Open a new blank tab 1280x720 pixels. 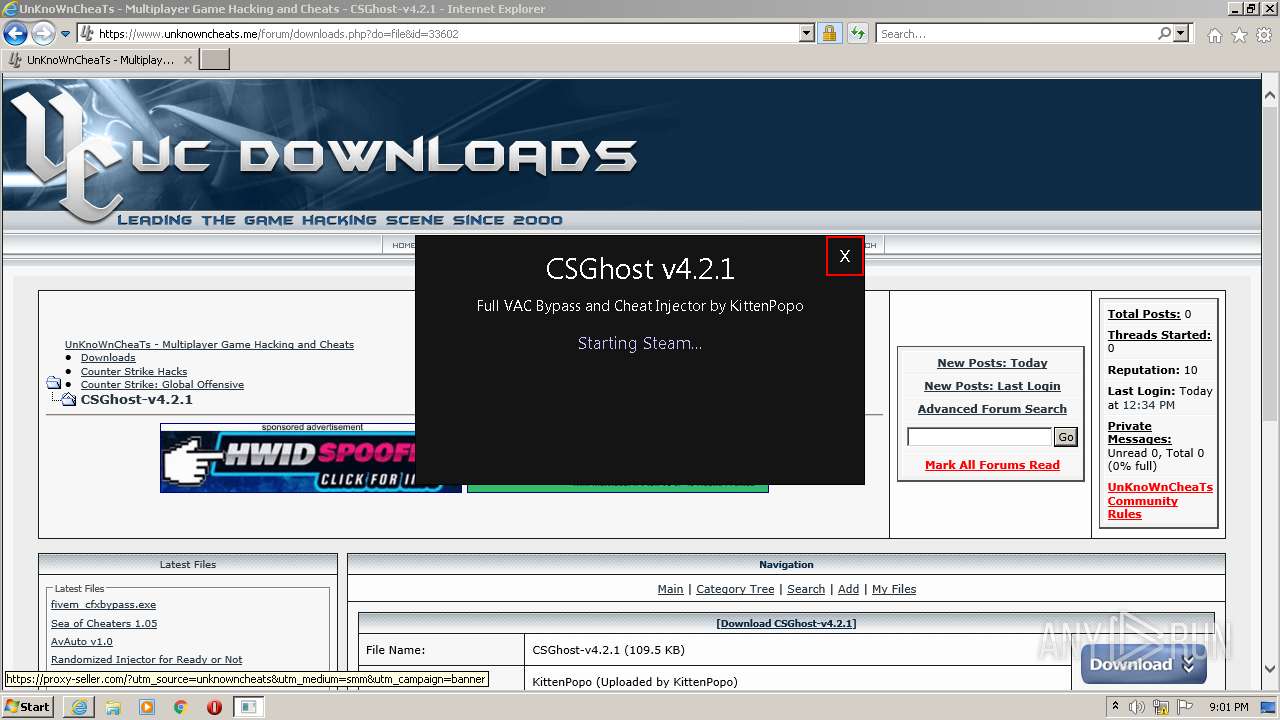click(215, 60)
